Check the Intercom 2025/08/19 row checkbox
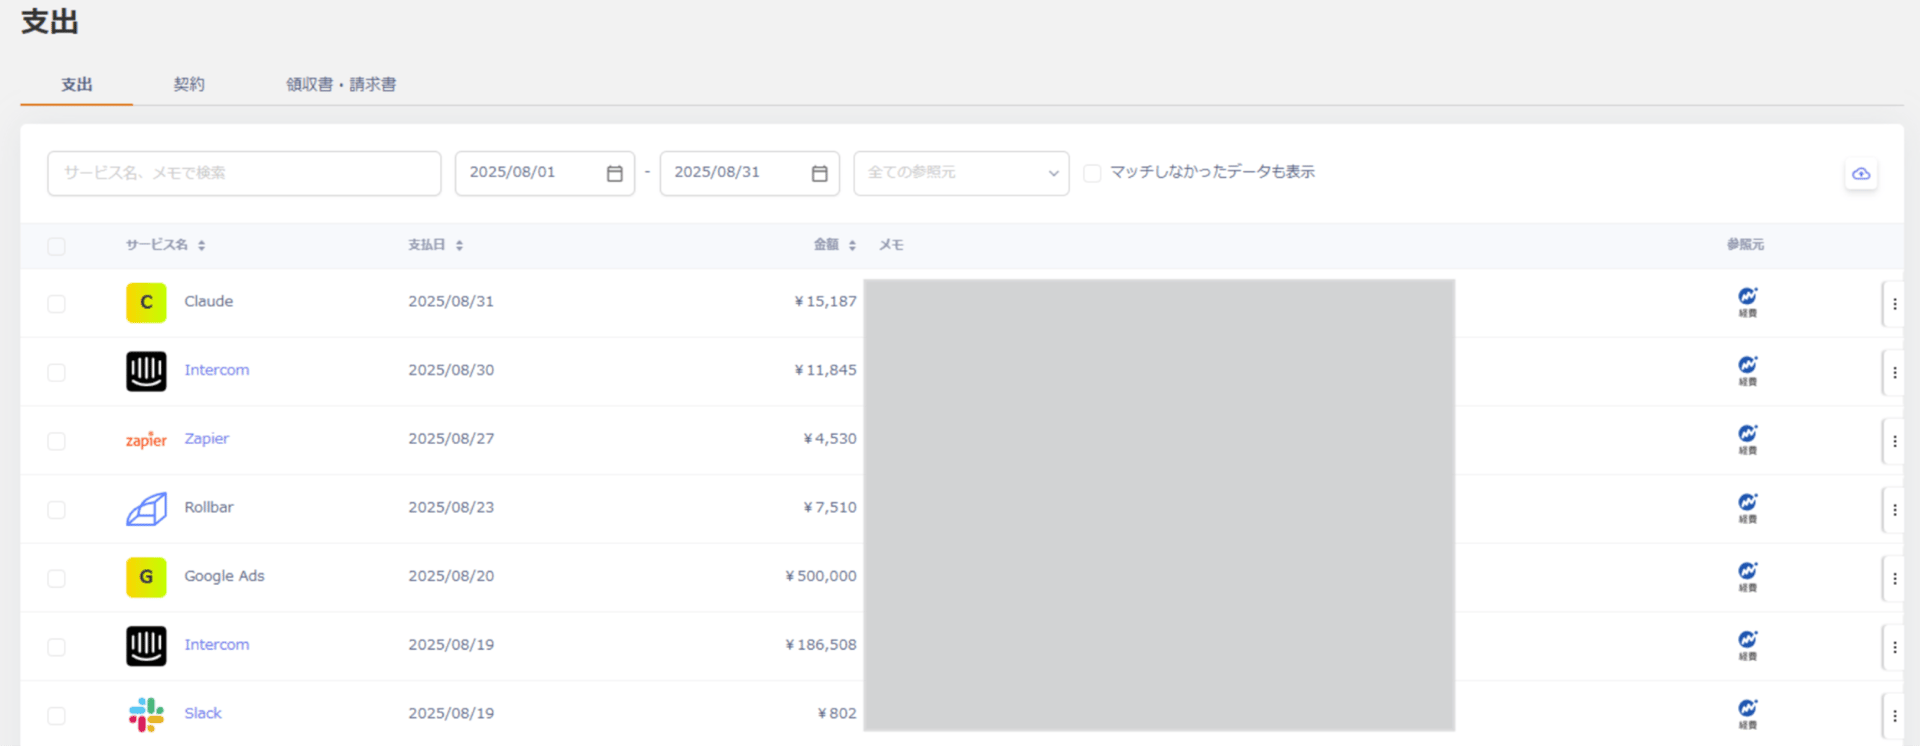1920x746 pixels. [56, 647]
